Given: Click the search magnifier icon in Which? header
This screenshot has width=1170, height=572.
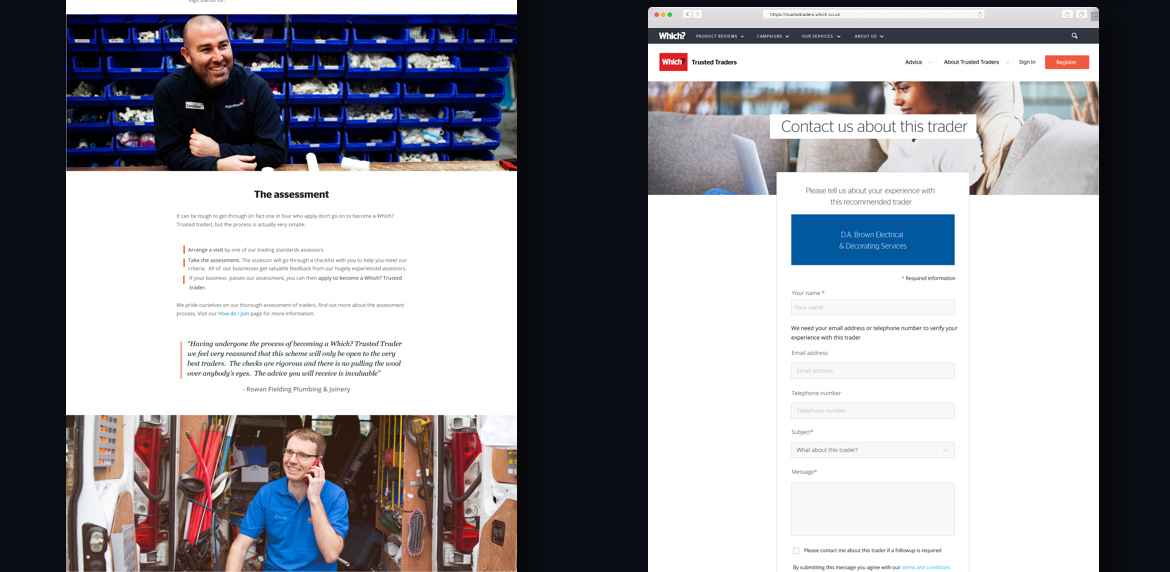Looking at the screenshot, I should [1075, 36].
